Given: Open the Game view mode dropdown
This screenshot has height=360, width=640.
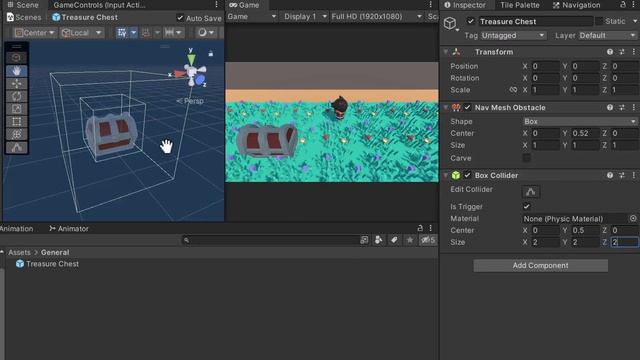Looking at the screenshot, I should [x=252, y=16].
